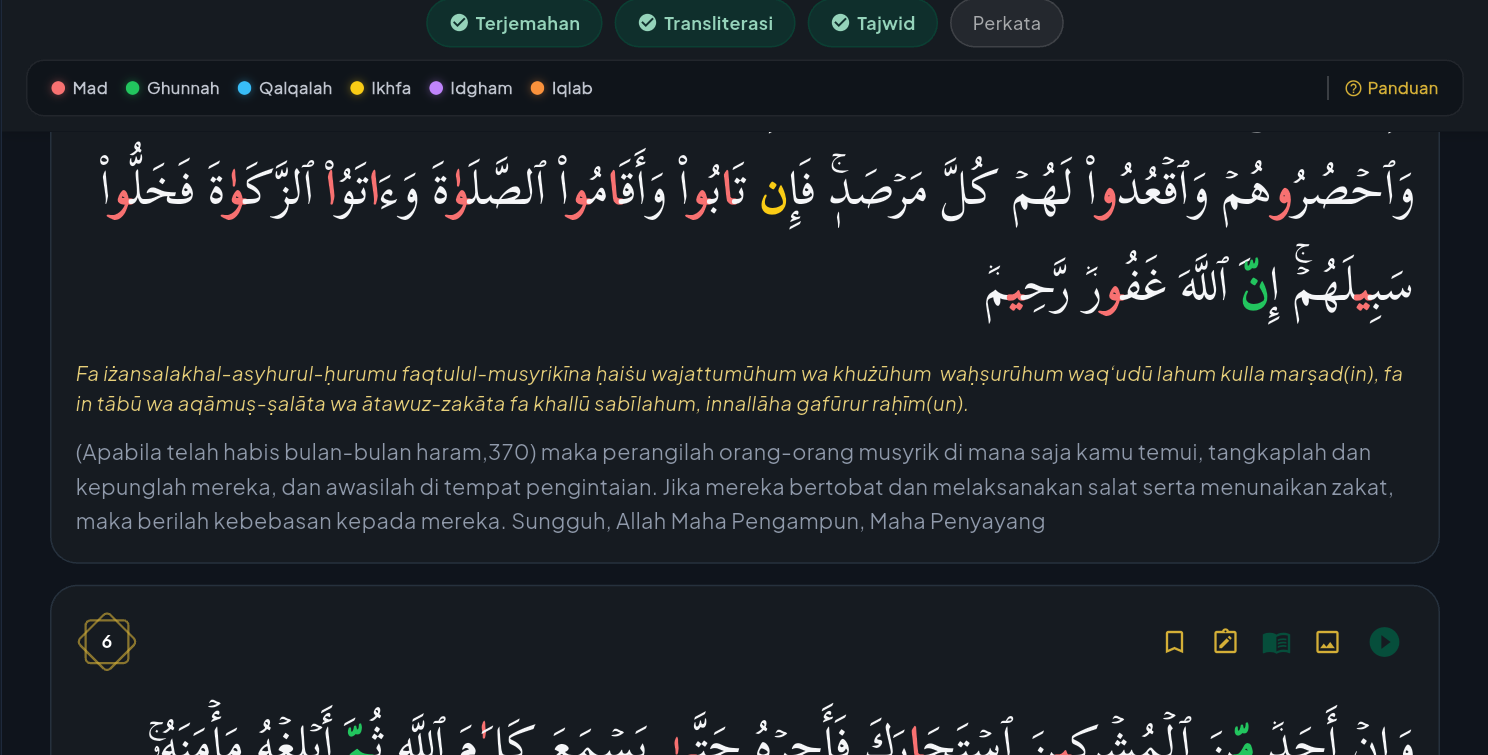This screenshot has height=755, width=1488.
Task: Click the Qalqalah blue color legend dot
Action: (245, 88)
